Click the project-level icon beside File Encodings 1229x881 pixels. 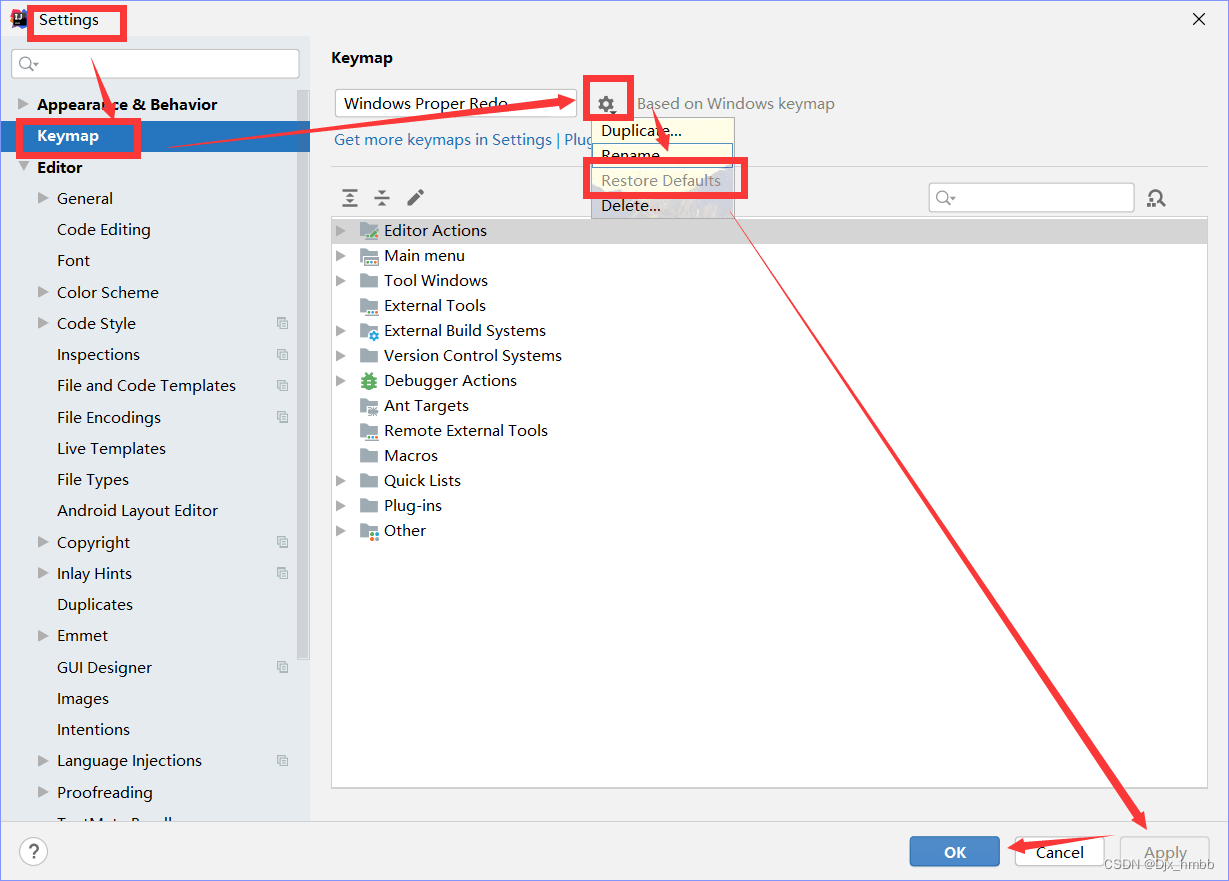(x=283, y=417)
